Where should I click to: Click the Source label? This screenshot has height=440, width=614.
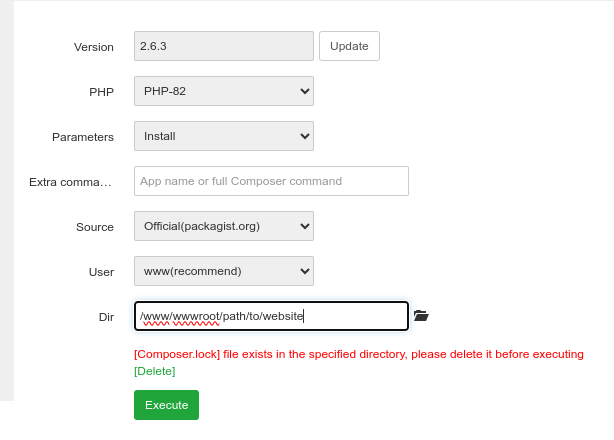click(x=95, y=227)
